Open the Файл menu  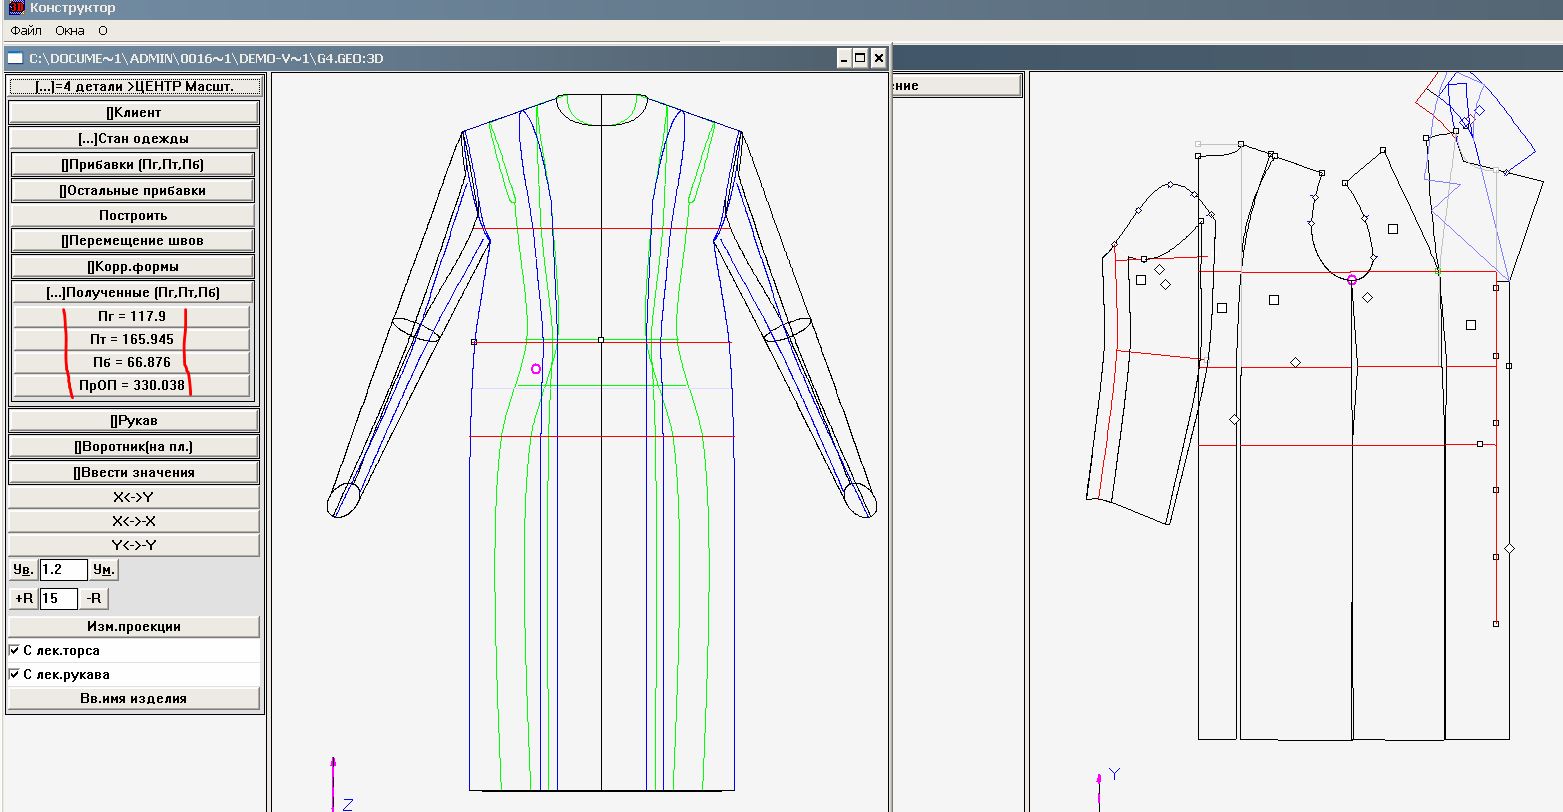coord(26,31)
